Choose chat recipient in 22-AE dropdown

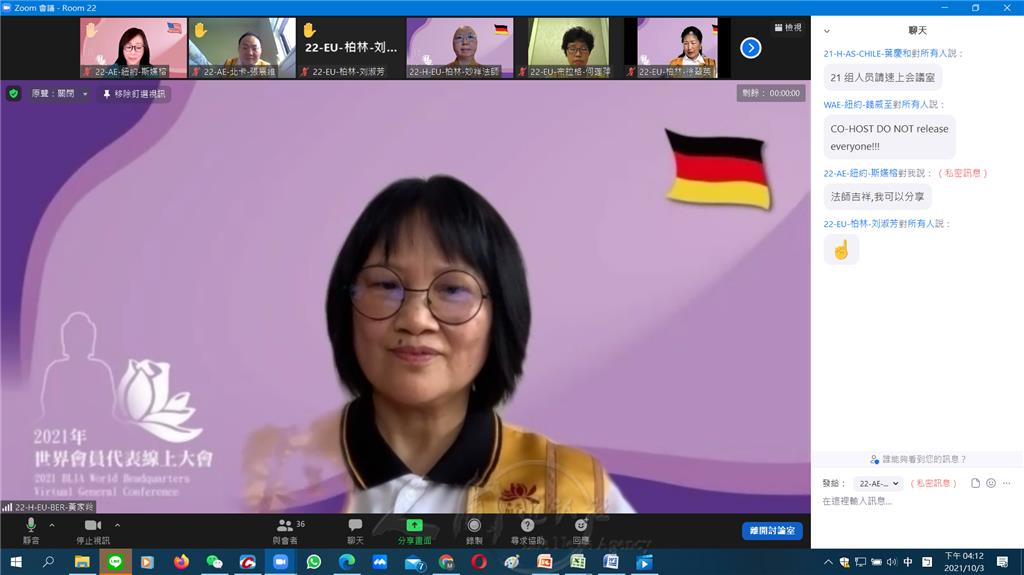(x=878, y=484)
